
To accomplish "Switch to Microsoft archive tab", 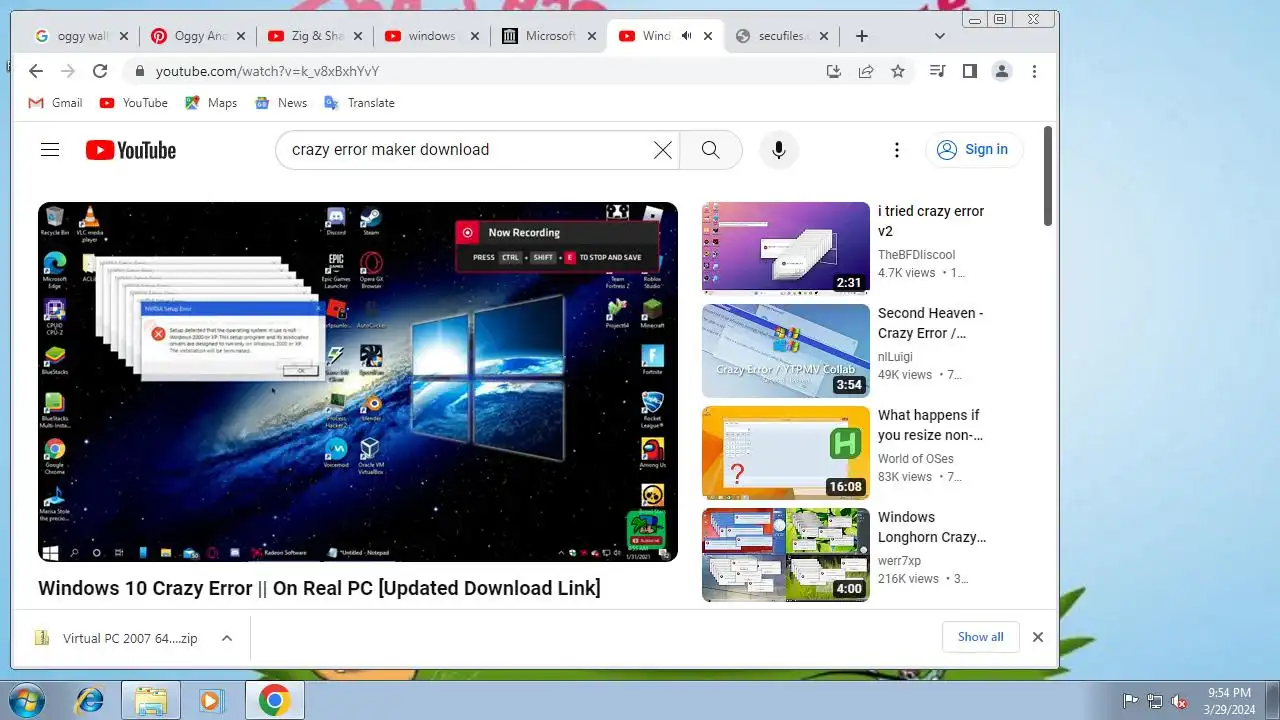I will tap(549, 36).
